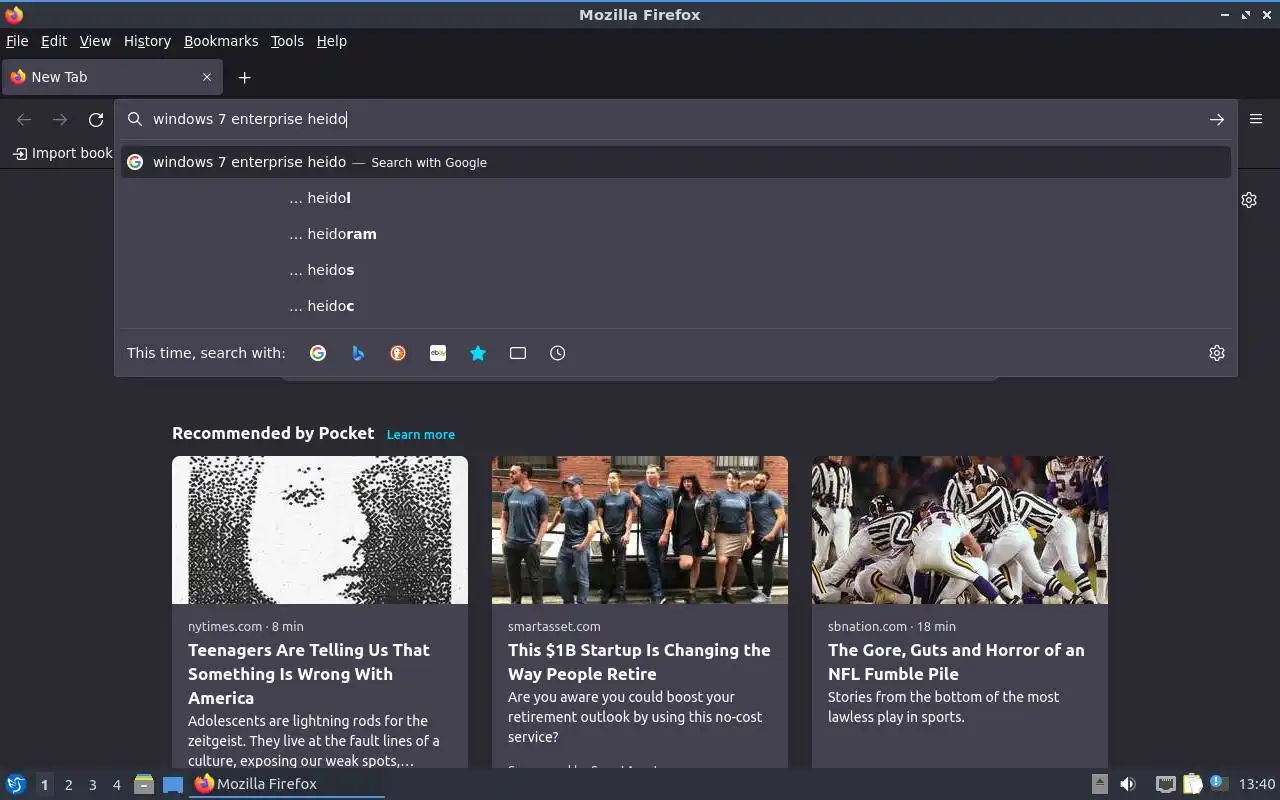1280x800 pixels.
Task: Open the volume speaker tray icon
Action: tap(1128, 784)
